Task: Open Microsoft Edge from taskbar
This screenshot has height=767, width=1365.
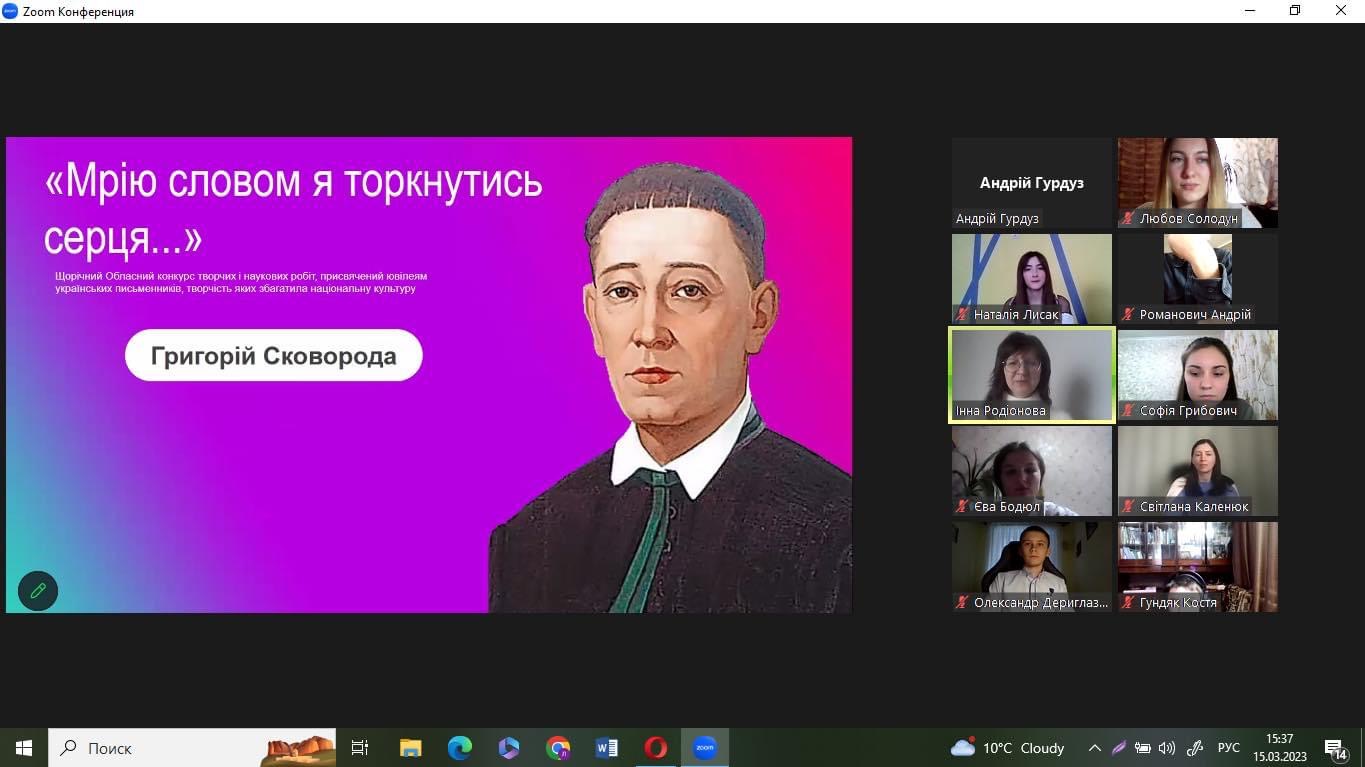Action: tap(460, 747)
